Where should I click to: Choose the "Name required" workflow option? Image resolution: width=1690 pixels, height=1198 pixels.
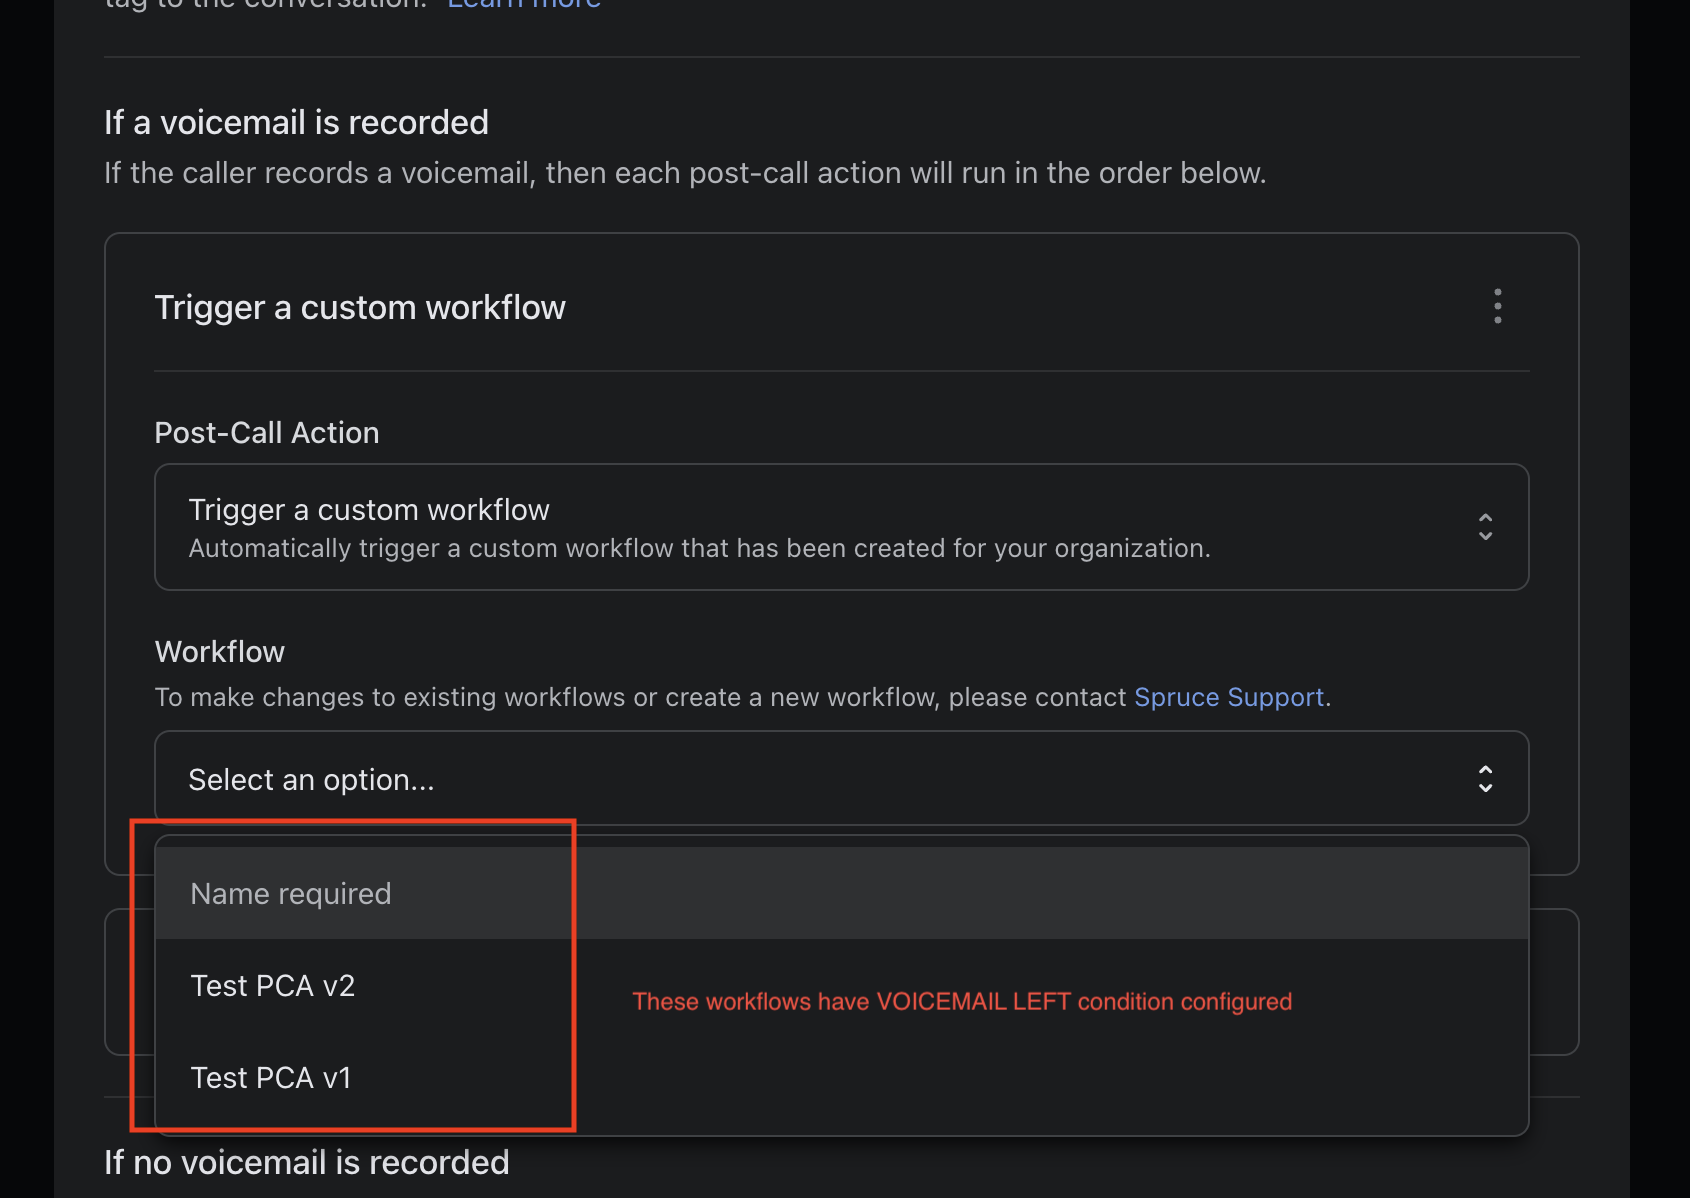(841, 893)
